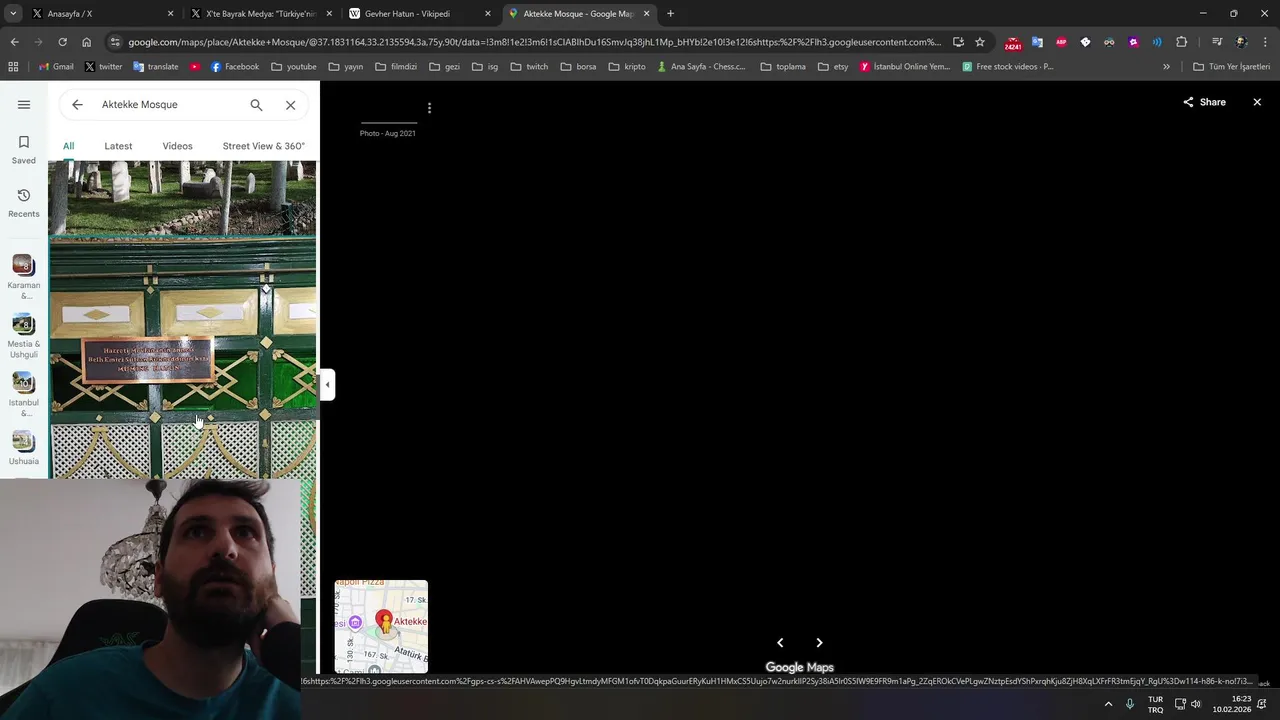Select the Street View & 360° tab
Screen dimensions: 1280x720
pyautogui.click(x=263, y=146)
